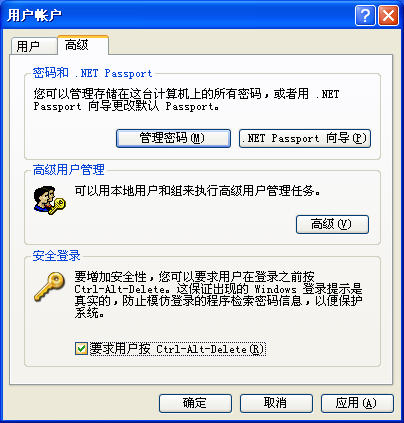This screenshot has width=404, height=423.
Task: Click the 用户帐户 window title bar
Action: pos(180,15)
